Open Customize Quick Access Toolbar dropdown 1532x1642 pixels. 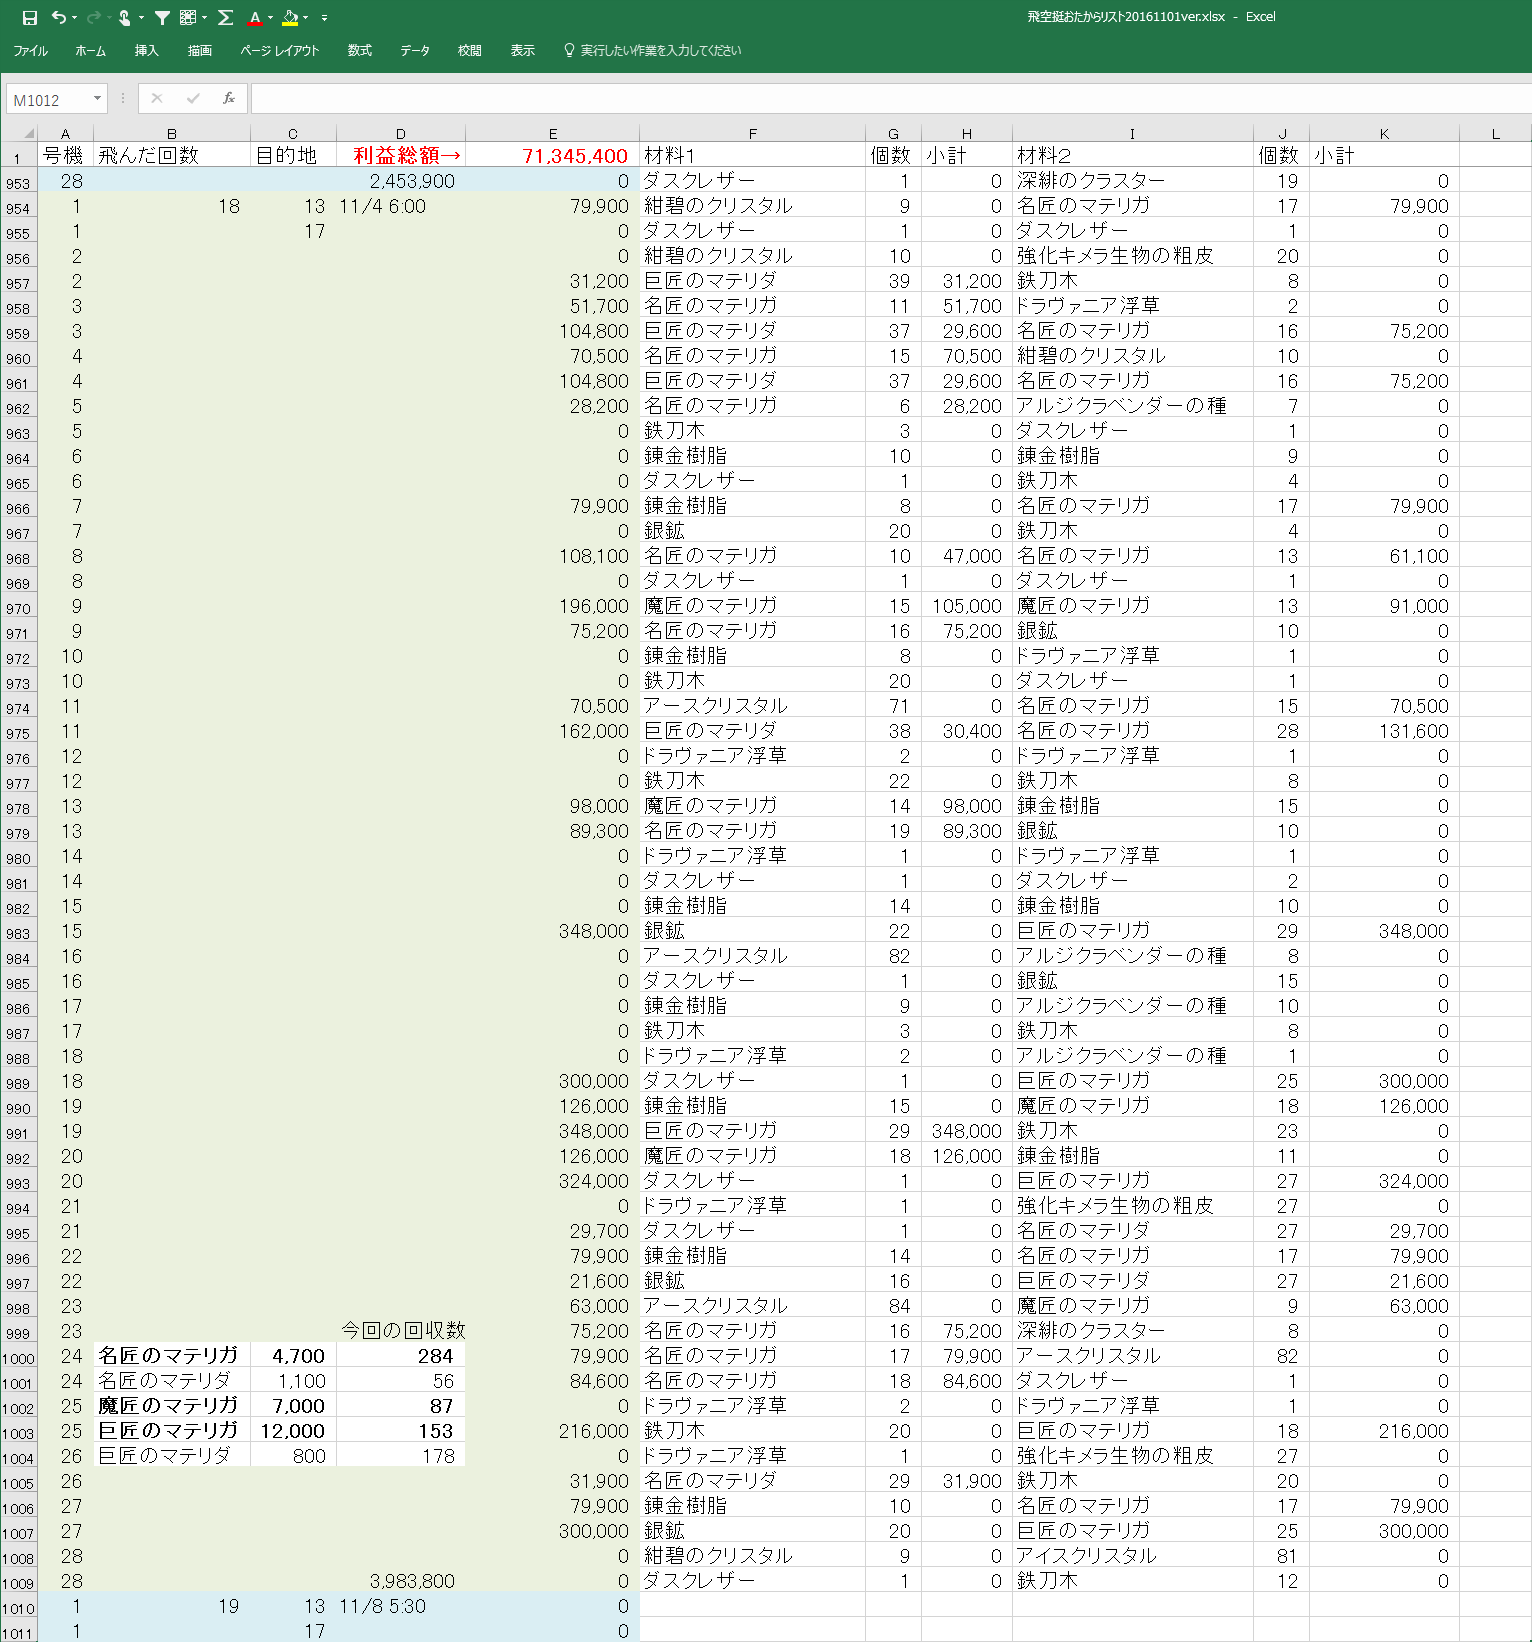pyautogui.click(x=324, y=18)
